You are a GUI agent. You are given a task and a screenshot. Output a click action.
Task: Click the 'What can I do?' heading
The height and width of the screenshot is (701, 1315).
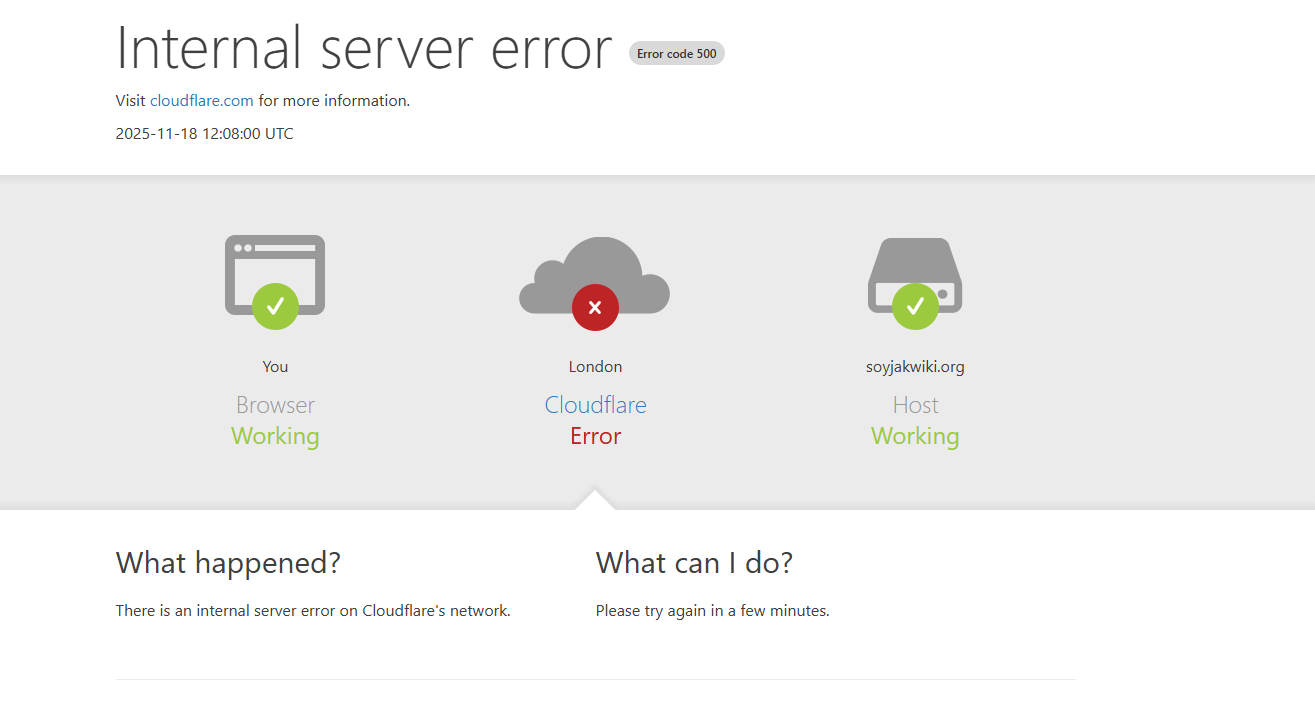coord(694,563)
